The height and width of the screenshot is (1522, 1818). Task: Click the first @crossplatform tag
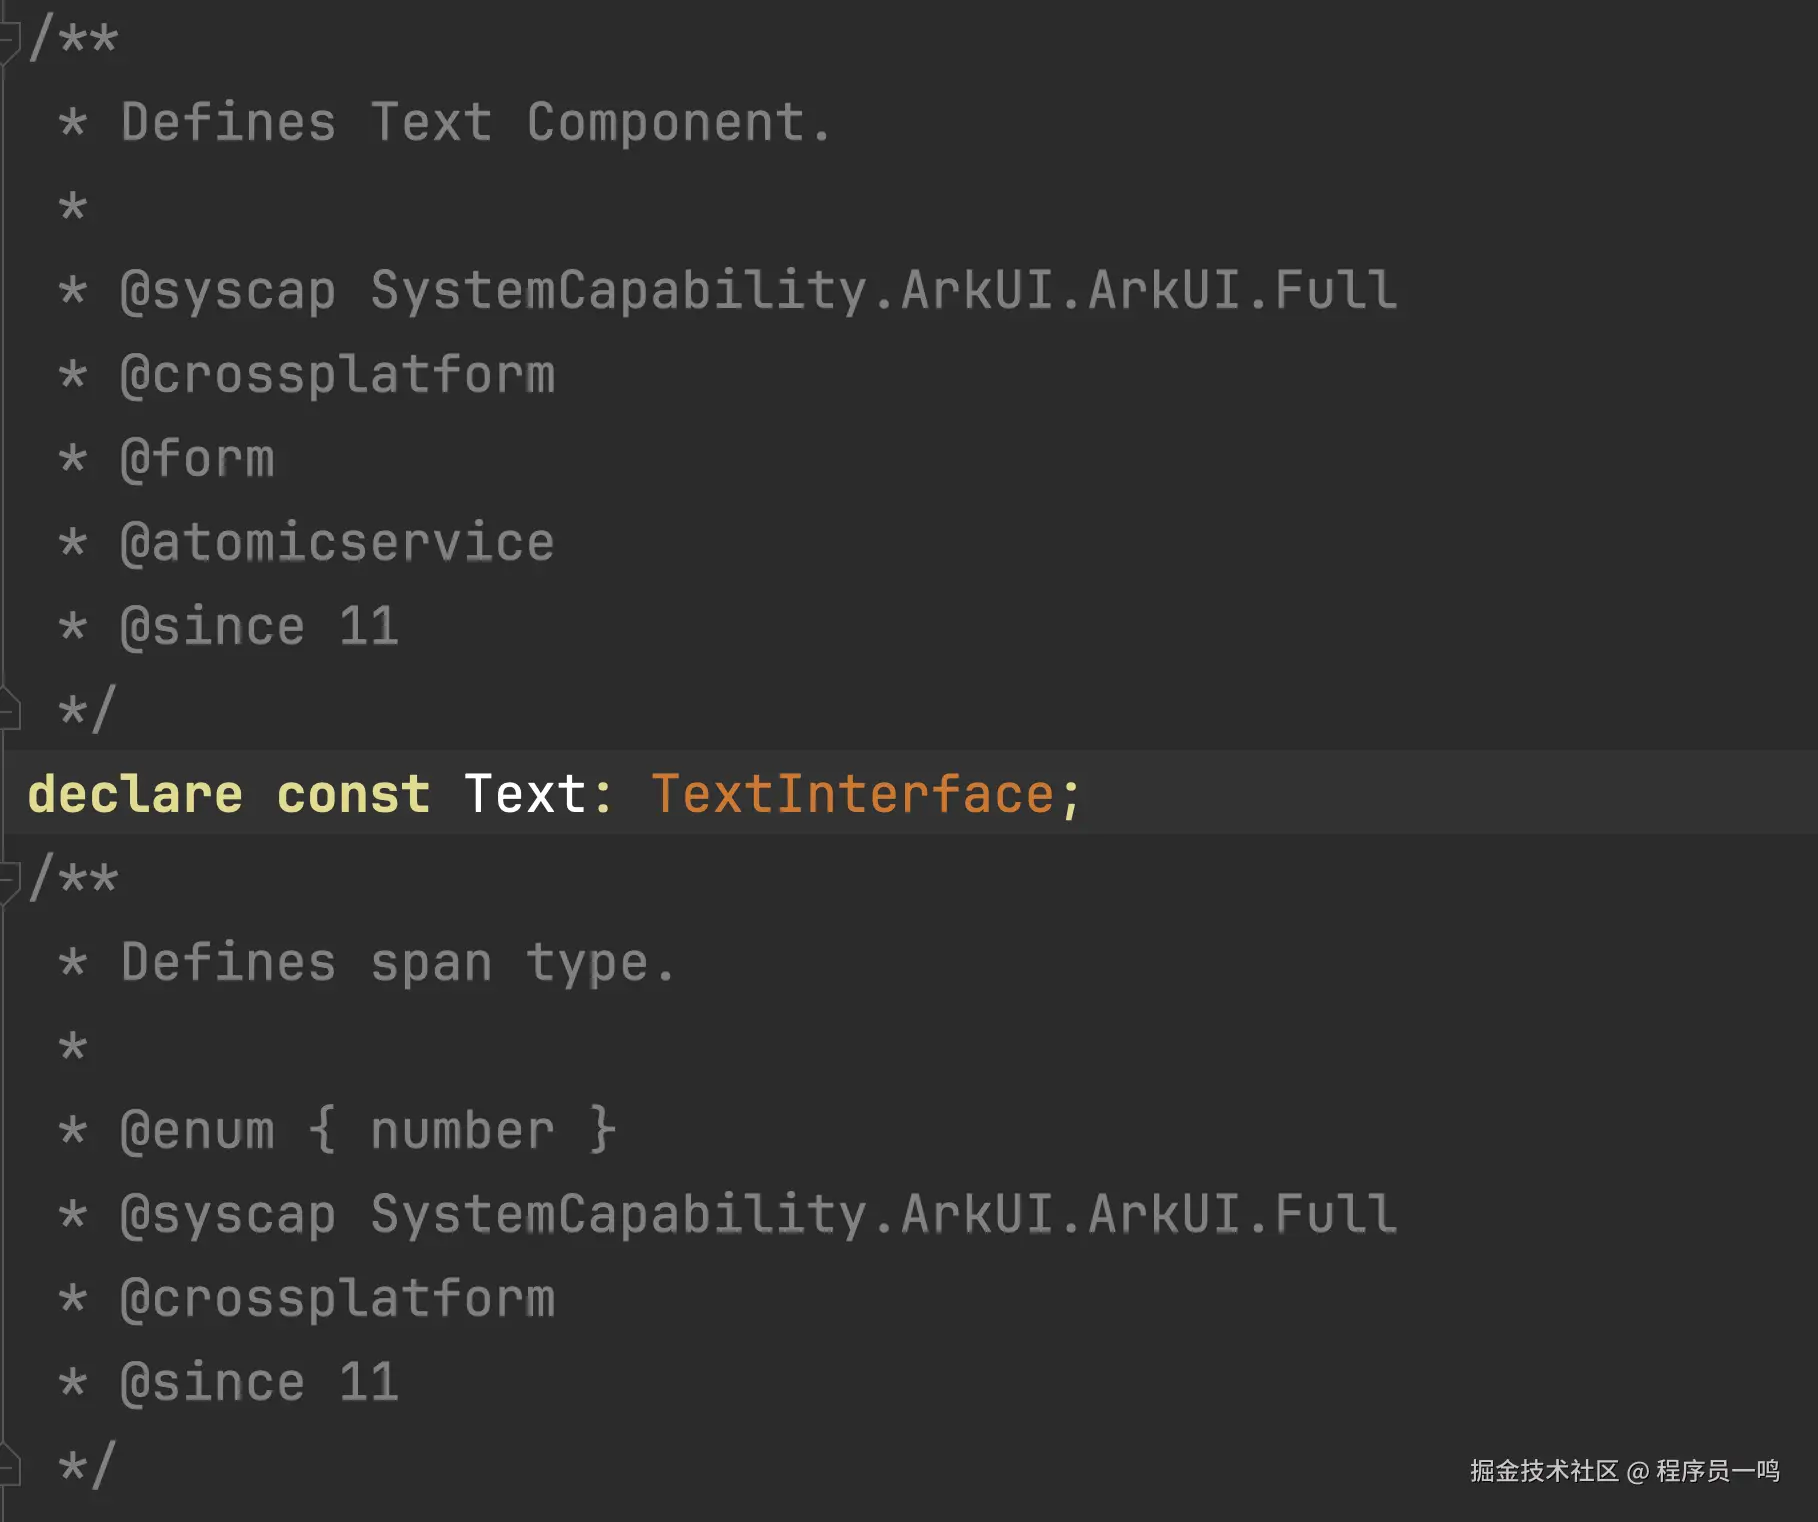[x=337, y=376]
